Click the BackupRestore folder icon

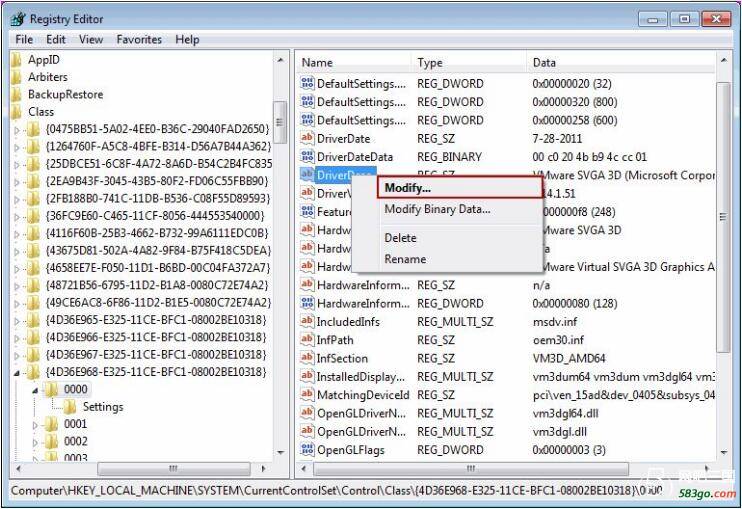pos(17,95)
